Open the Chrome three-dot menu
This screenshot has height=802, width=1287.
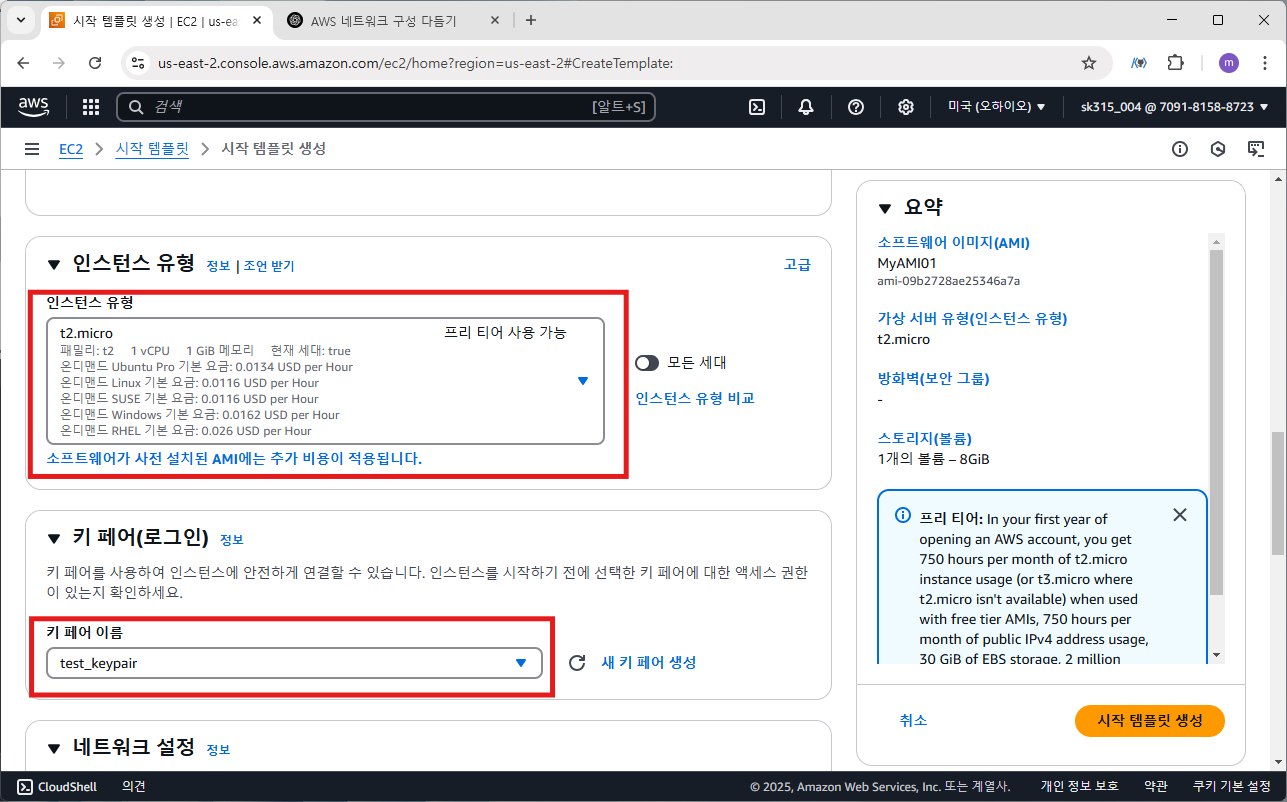[1265, 63]
